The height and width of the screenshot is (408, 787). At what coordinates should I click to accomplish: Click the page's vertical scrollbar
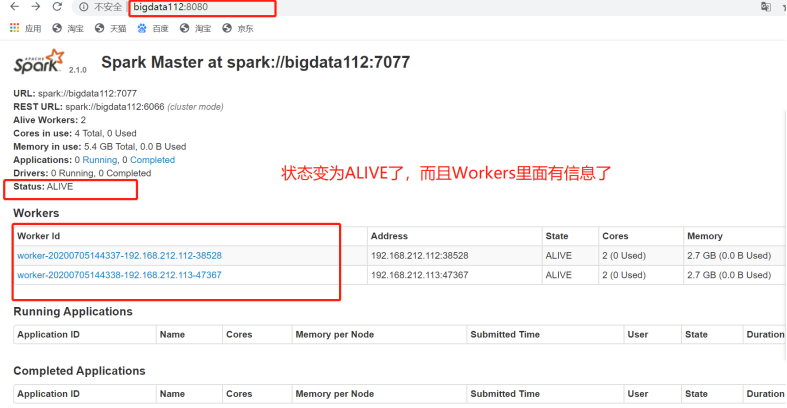(784, 236)
